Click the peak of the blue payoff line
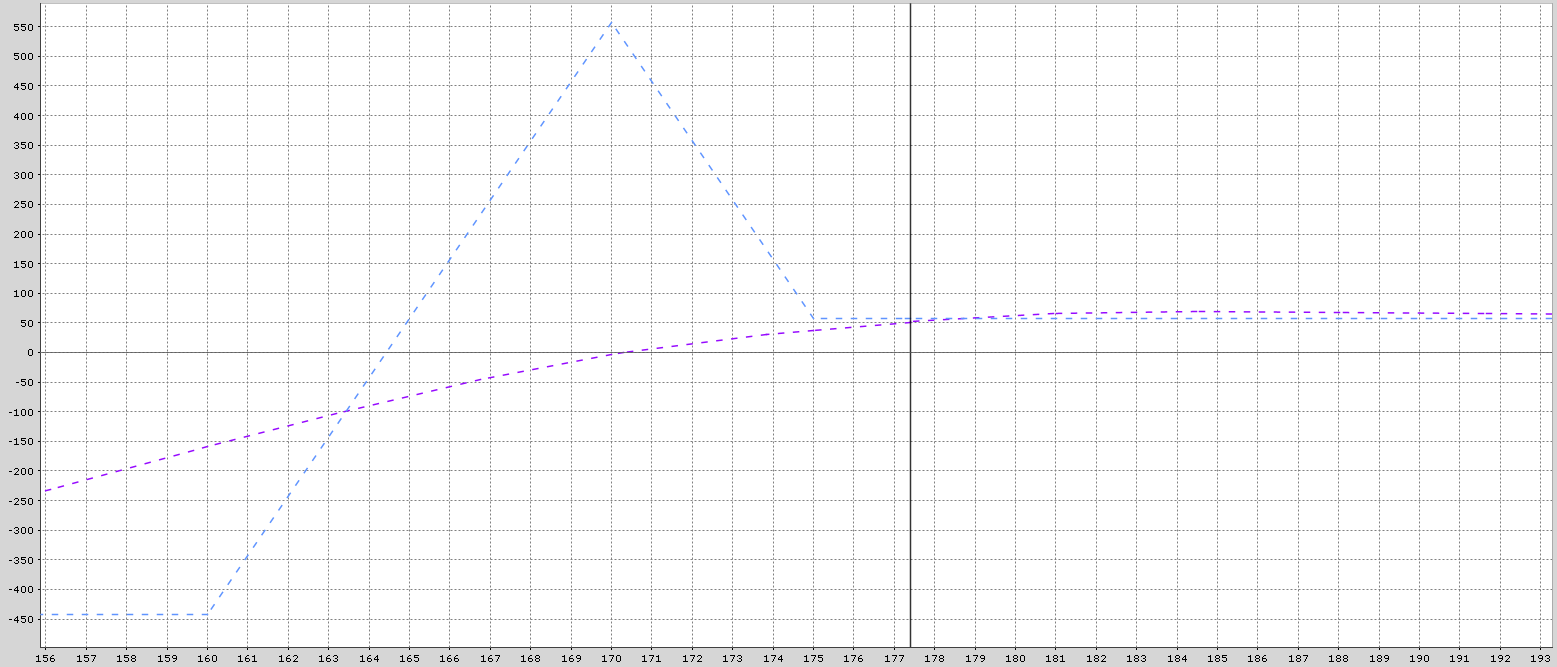The image size is (1557, 667). [x=610, y=22]
